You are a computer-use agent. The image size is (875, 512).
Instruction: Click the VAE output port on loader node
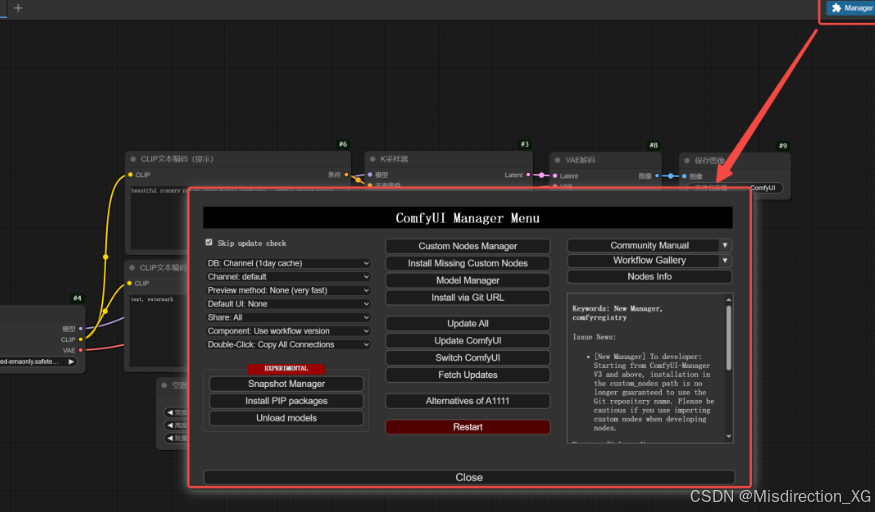[81, 350]
